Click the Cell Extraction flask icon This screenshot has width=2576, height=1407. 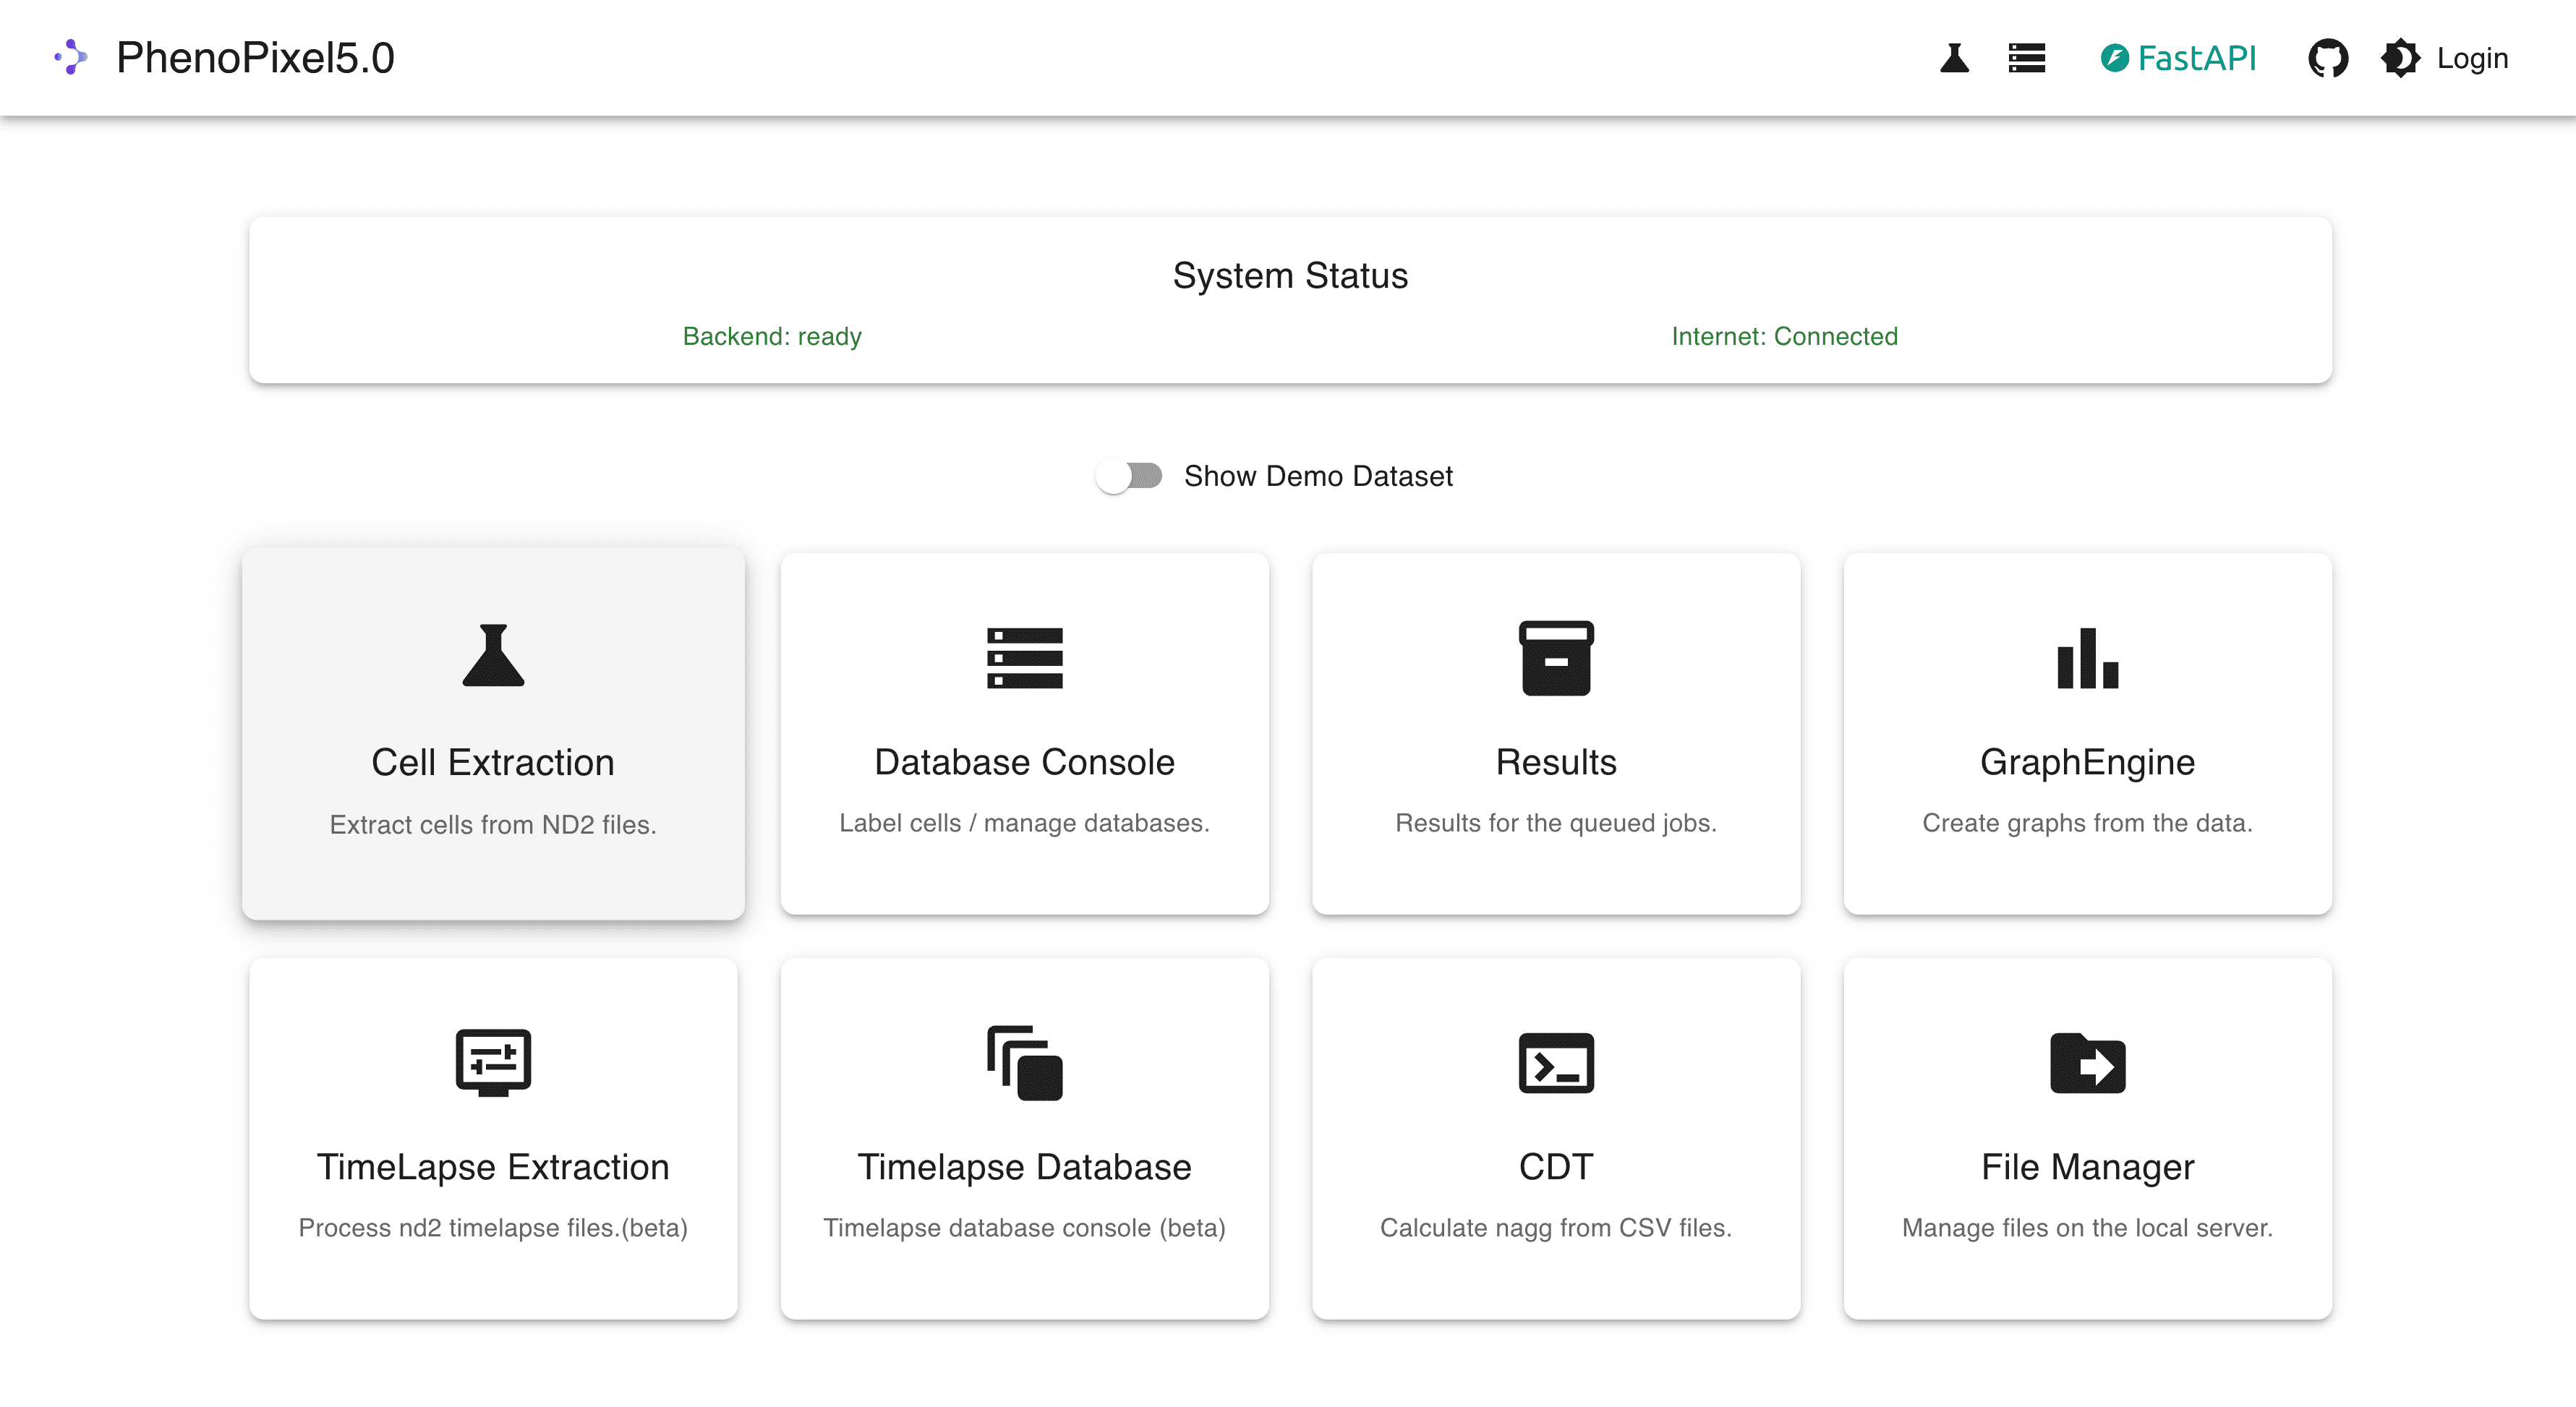point(493,656)
